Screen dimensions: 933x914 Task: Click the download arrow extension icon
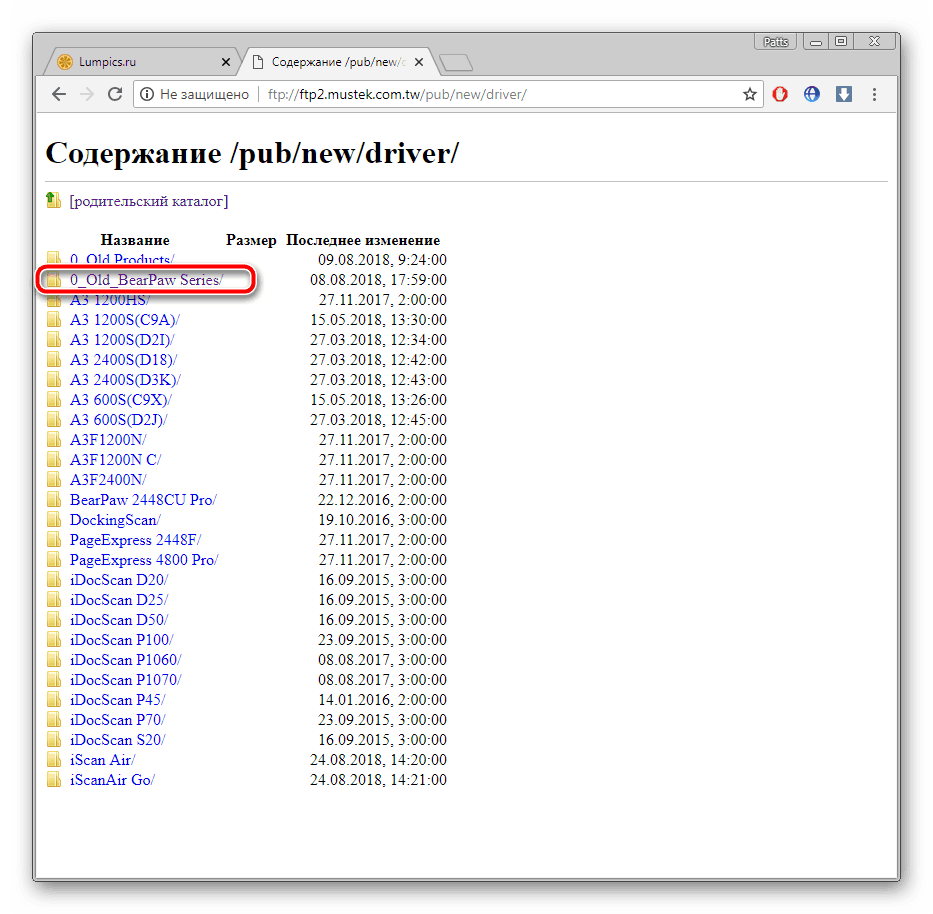(x=843, y=94)
